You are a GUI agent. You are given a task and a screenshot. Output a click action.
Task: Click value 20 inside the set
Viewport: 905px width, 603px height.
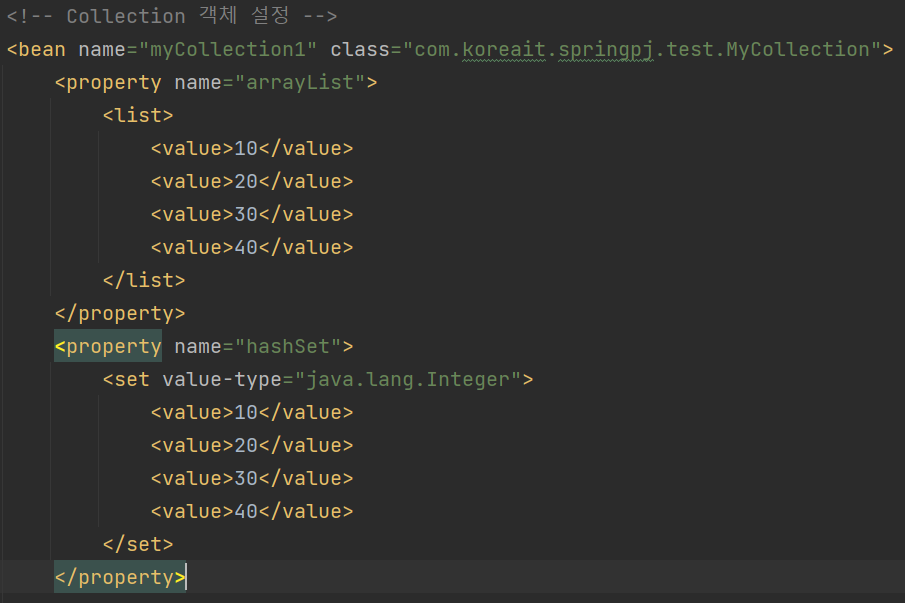[246, 445]
